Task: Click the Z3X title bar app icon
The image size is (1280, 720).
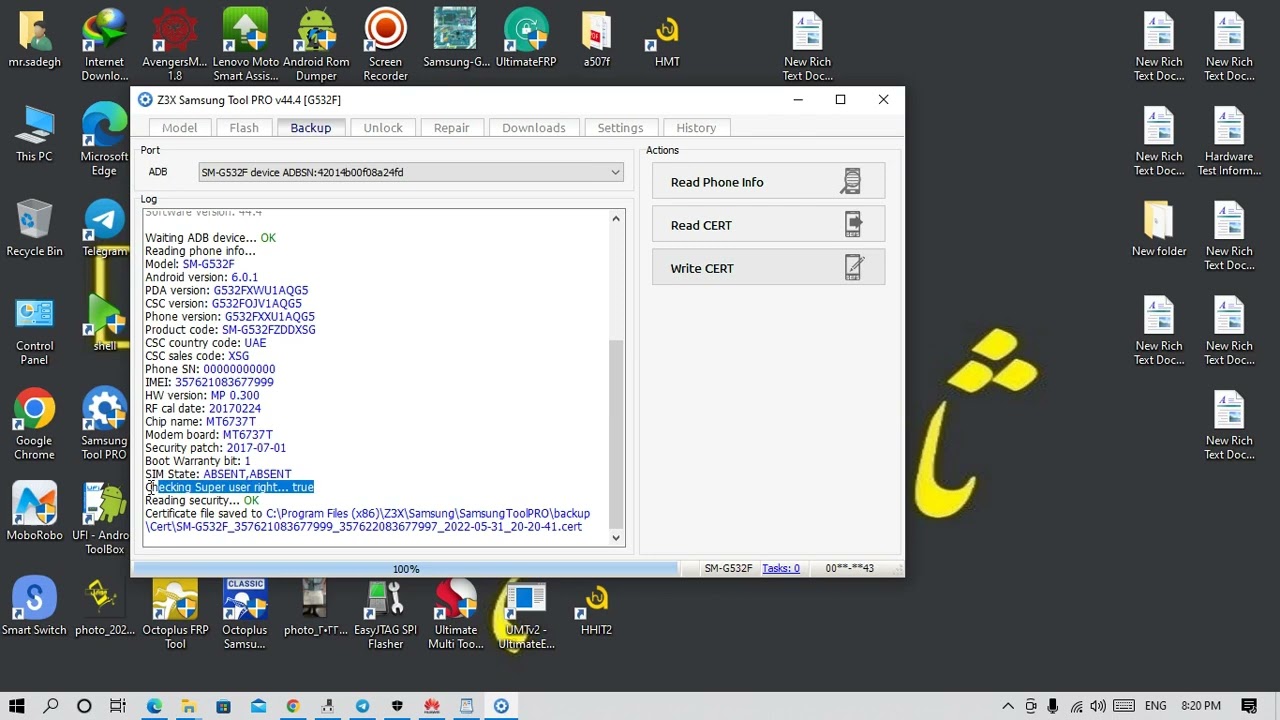Action: point(145,100)
